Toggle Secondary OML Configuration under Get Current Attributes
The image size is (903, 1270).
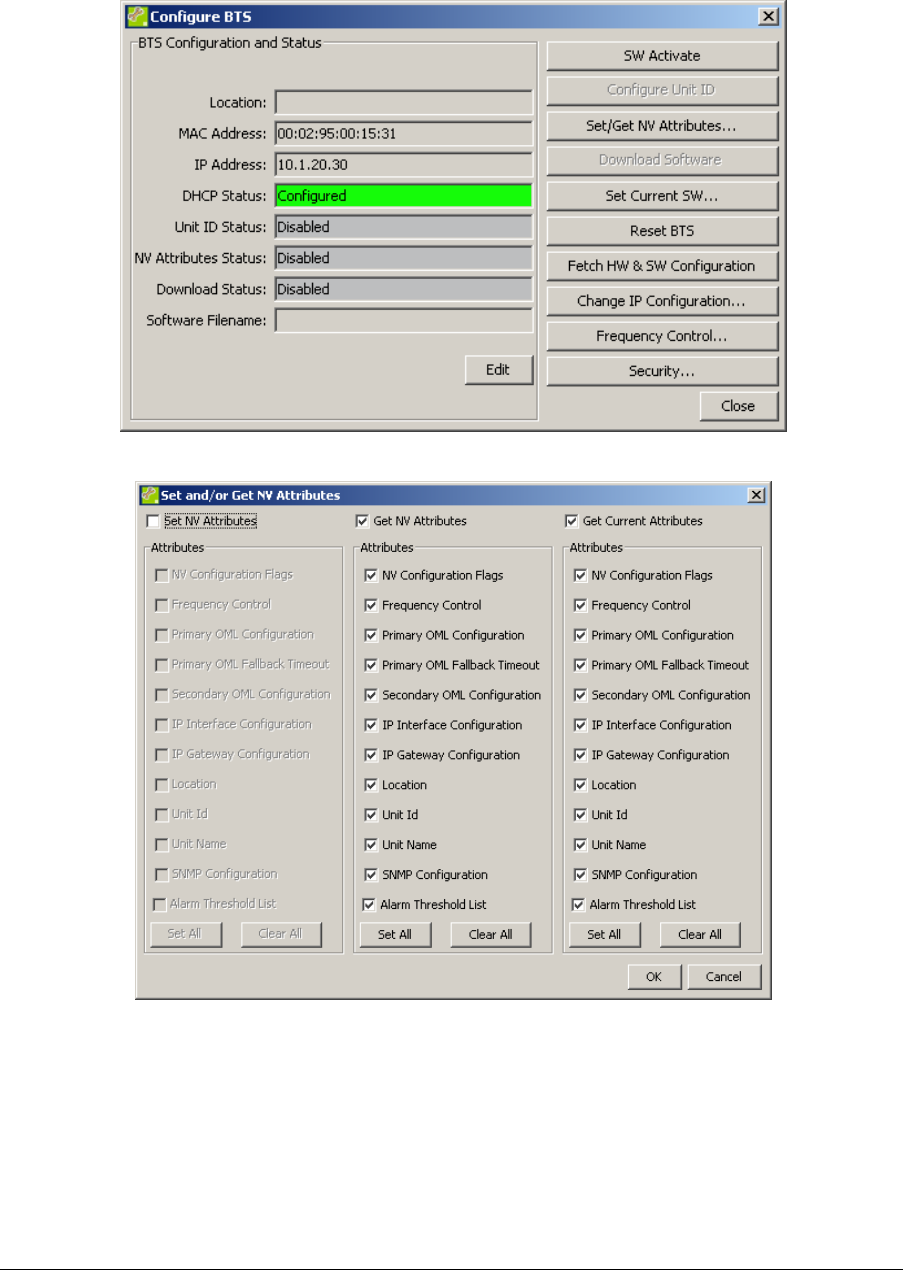click(580, 696)
